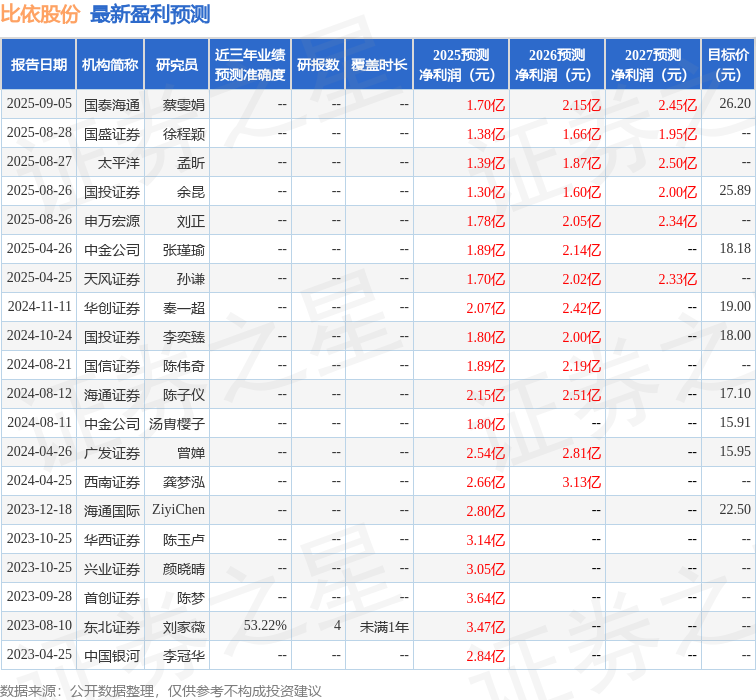Click researcher 蔡雯娟
The width and height of the screenshot is (756, 700).
(184, 105)
